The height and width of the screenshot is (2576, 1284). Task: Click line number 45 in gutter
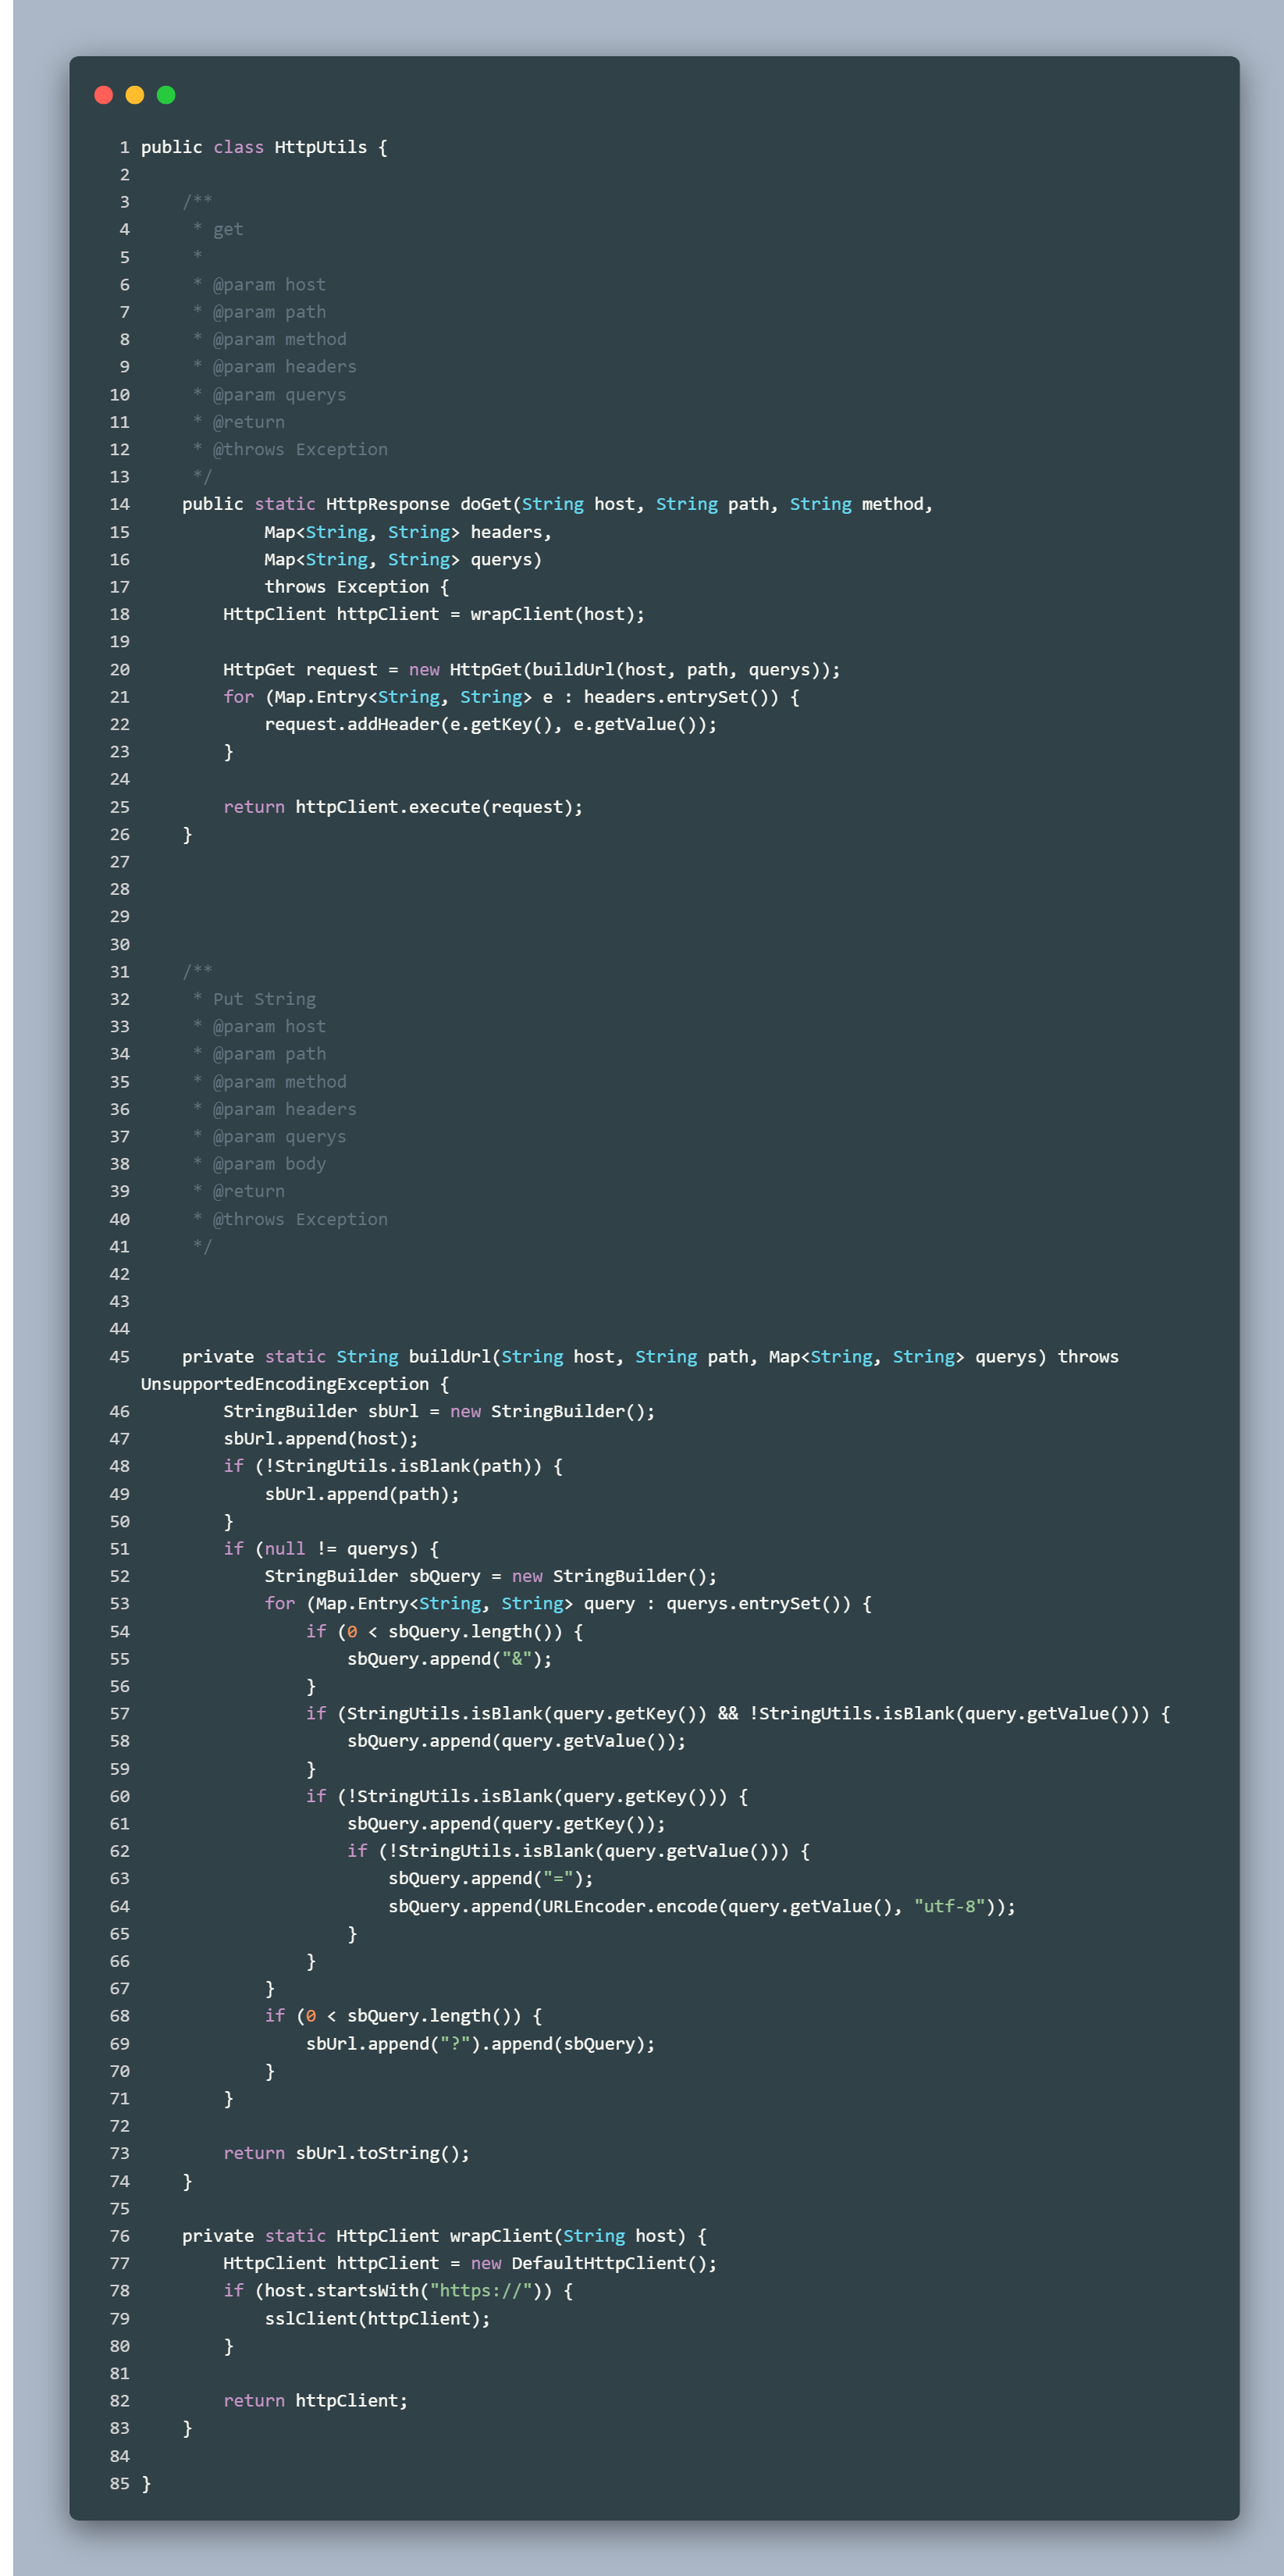tap(120, 1357)
